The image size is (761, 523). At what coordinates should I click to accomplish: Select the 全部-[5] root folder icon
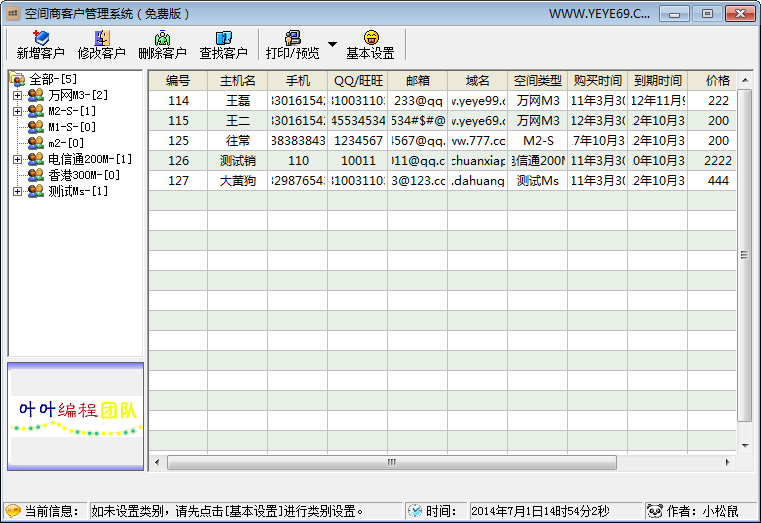tap(17, 79)
